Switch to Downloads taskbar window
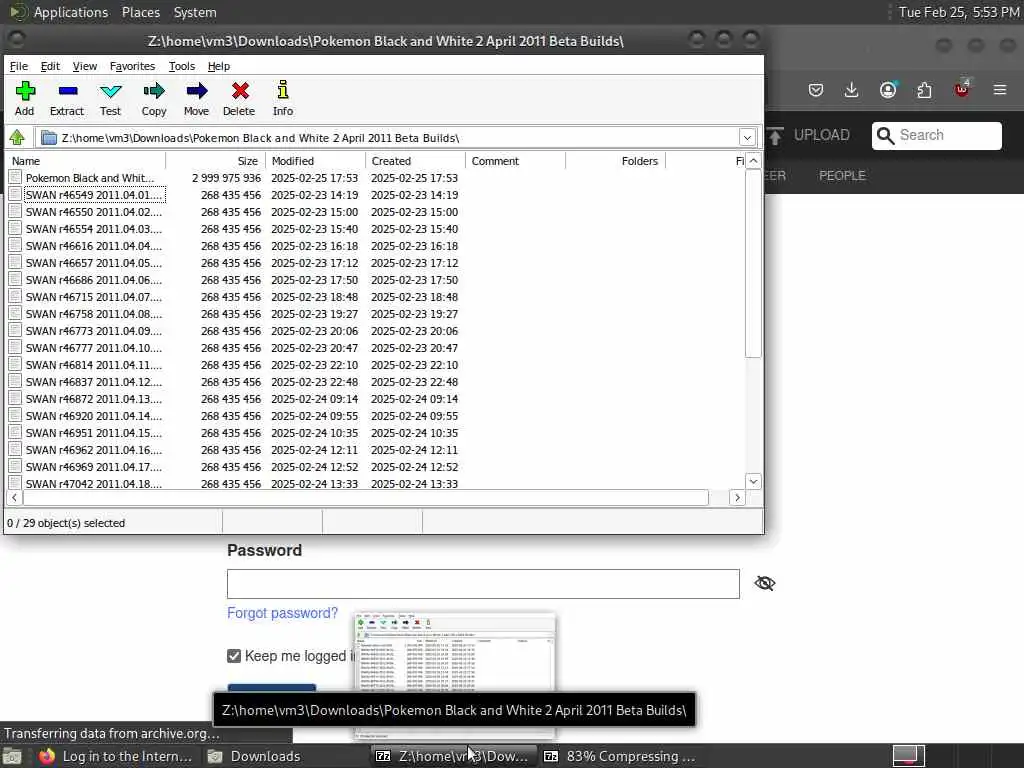 click(x=255, y=756)
